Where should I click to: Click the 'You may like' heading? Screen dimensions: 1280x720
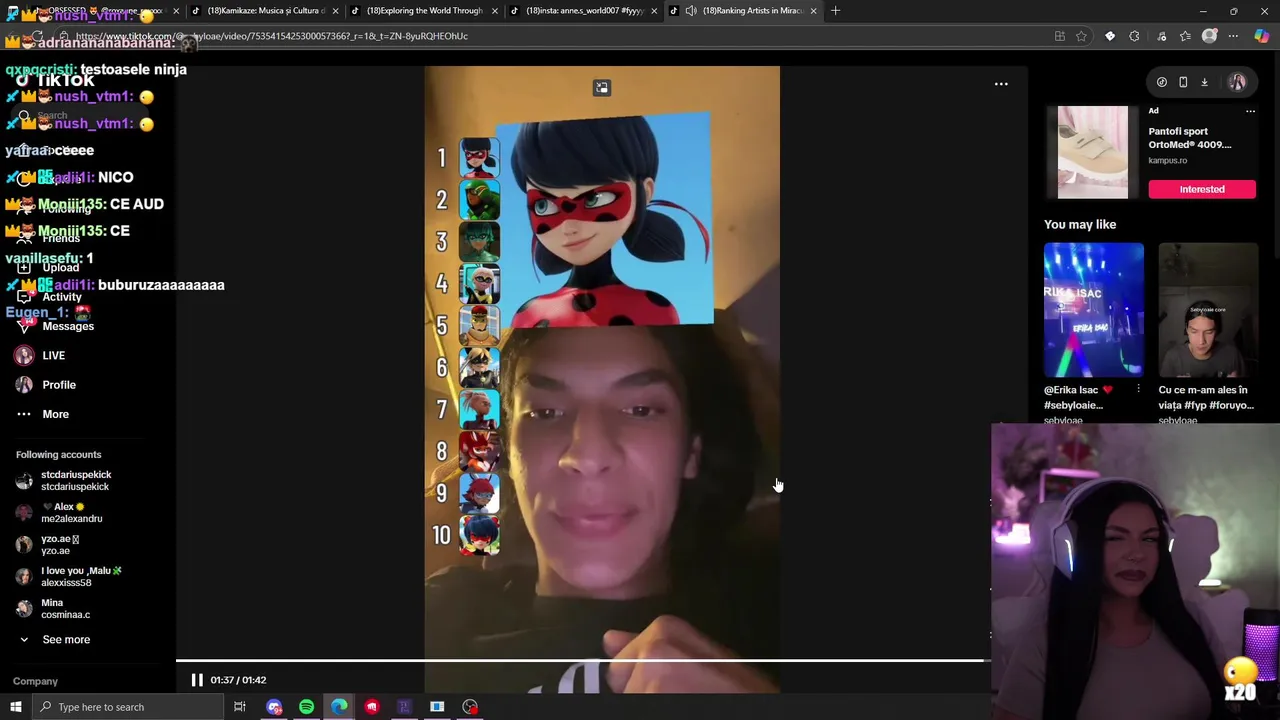tap(1080, 224)
